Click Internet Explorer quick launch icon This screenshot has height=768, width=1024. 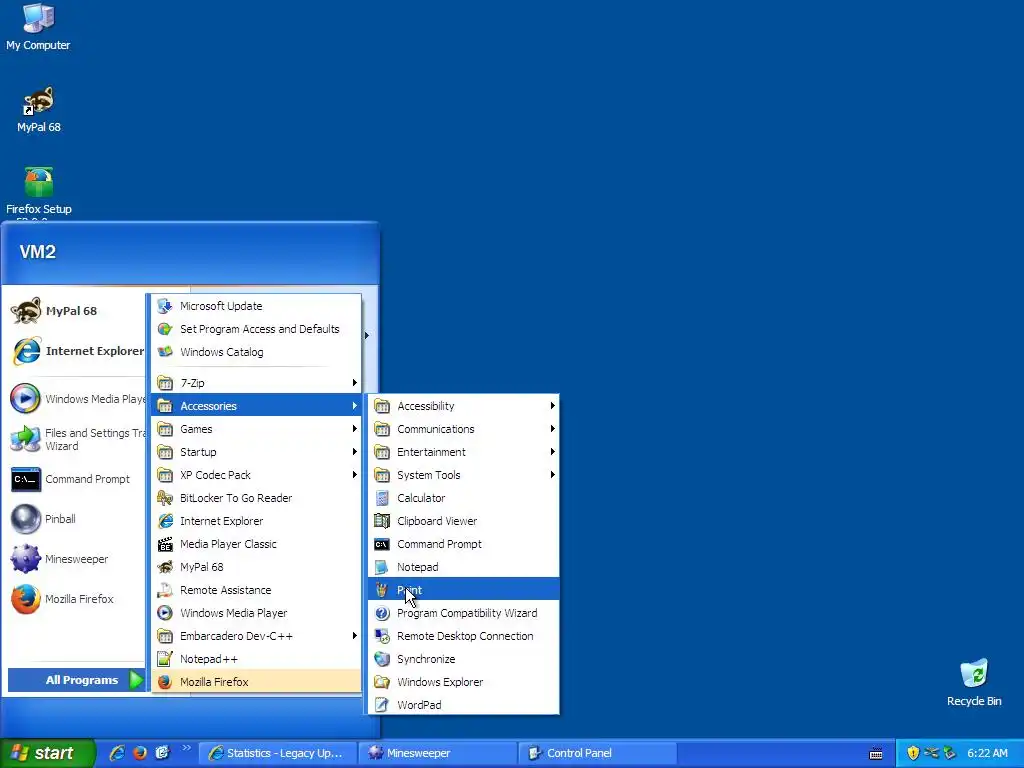(x=117, y=753)
